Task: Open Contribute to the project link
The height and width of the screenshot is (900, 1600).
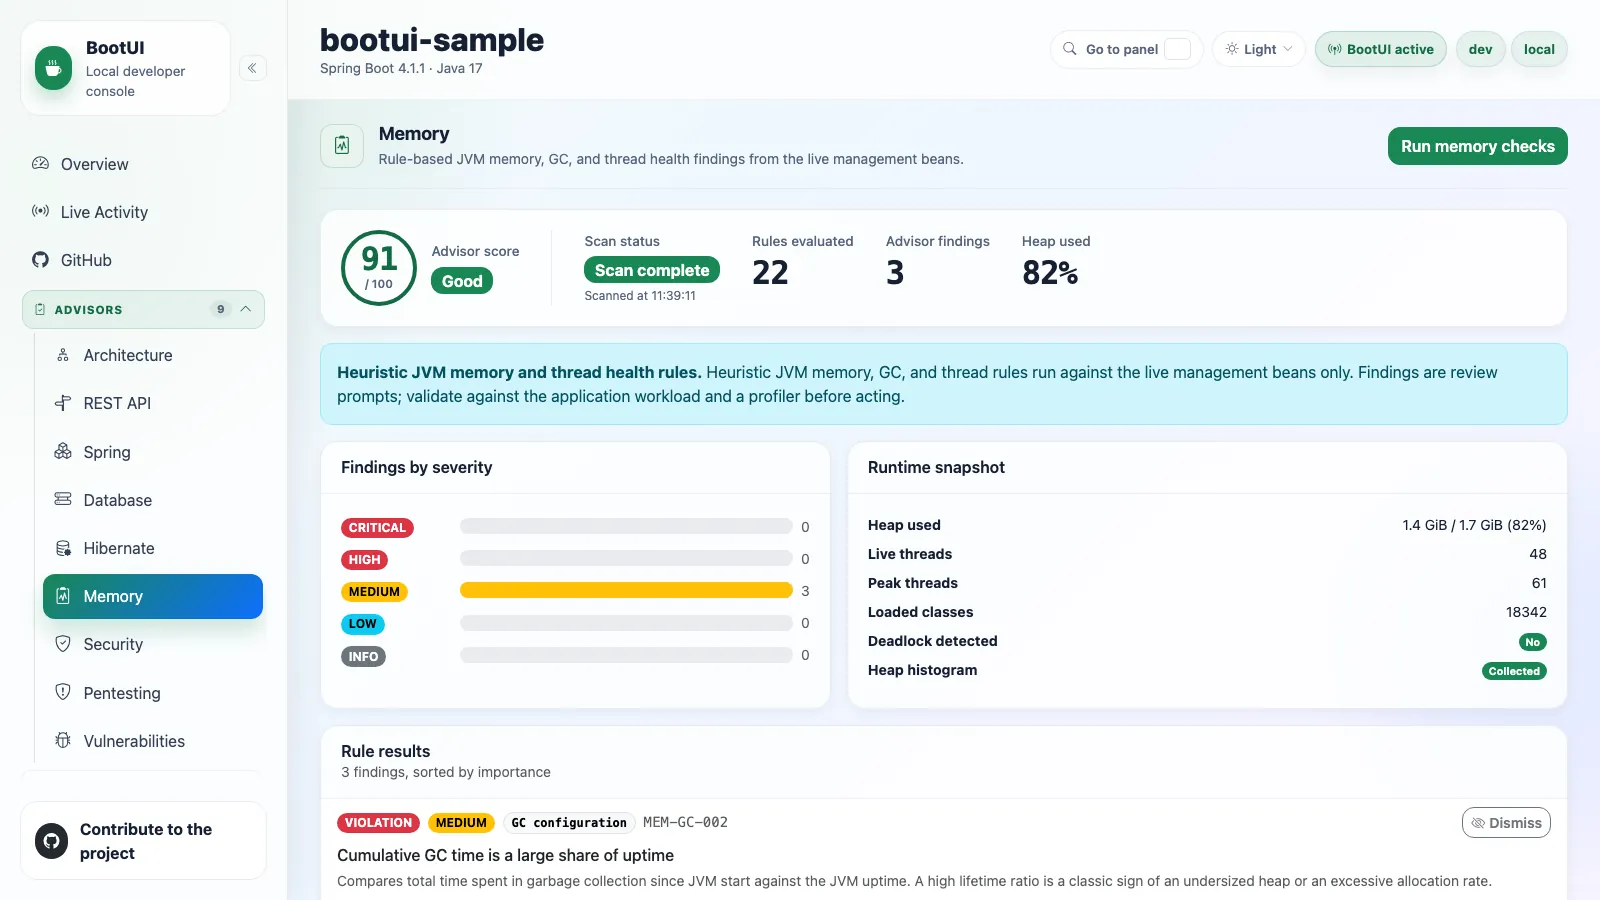Action: point(144,841)
